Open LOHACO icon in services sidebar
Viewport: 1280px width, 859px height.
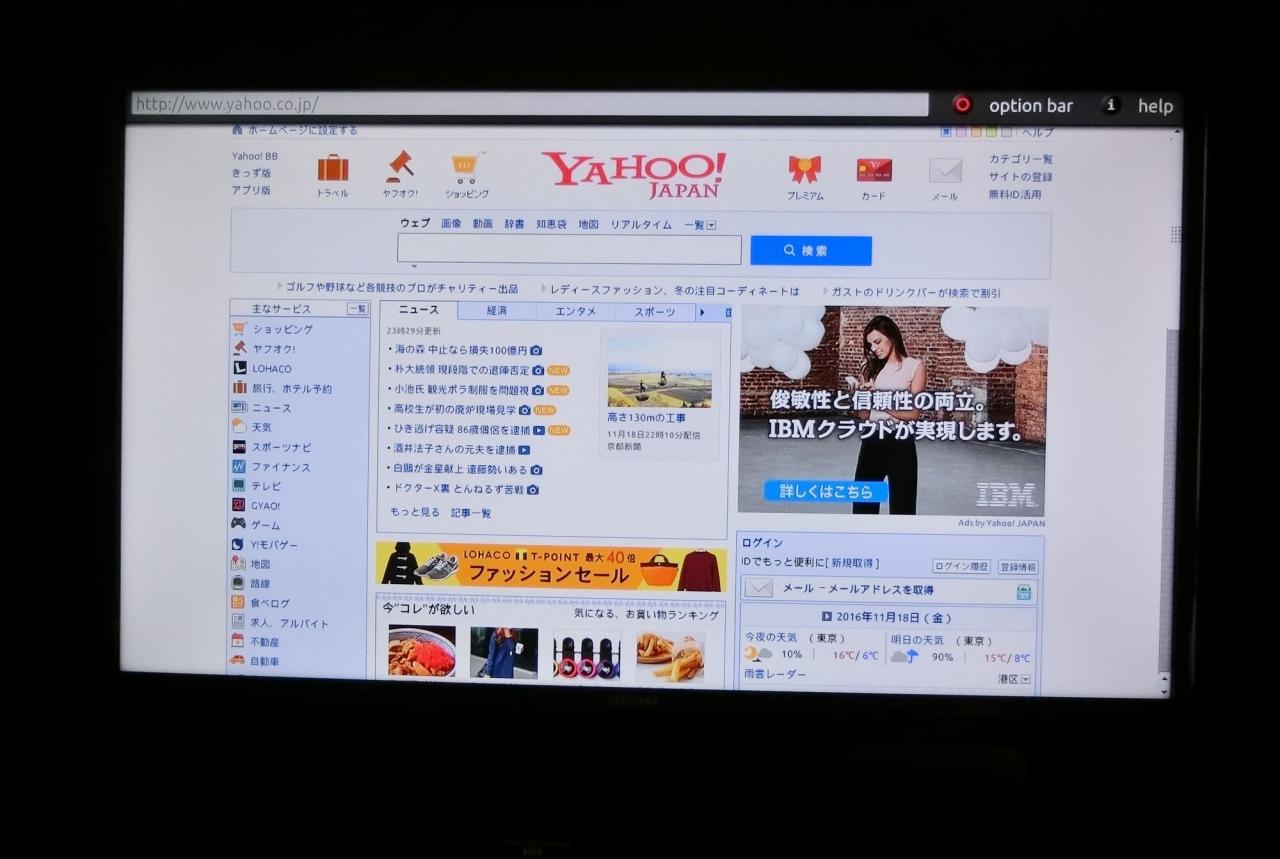coord(239,368)
